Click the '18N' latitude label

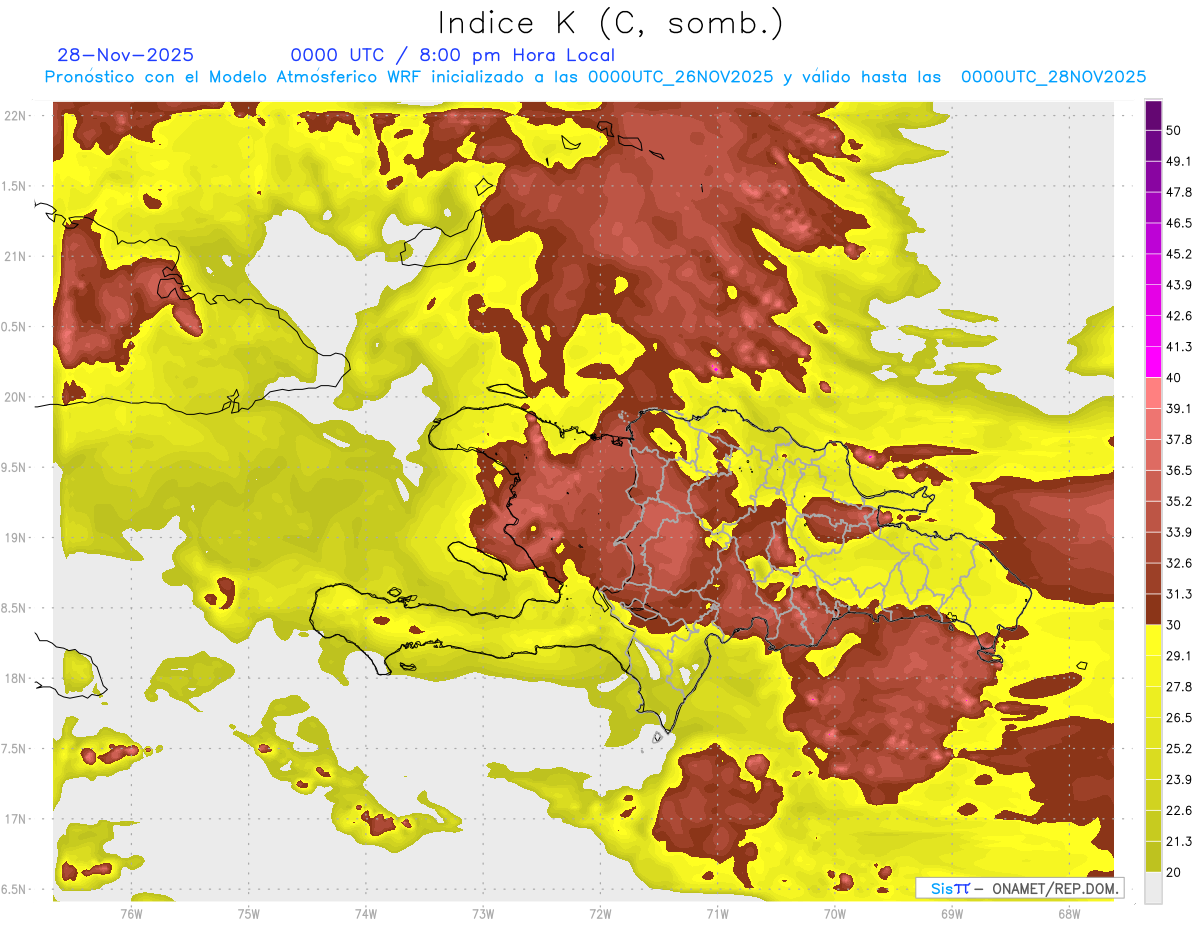click(x=16, y=679)
